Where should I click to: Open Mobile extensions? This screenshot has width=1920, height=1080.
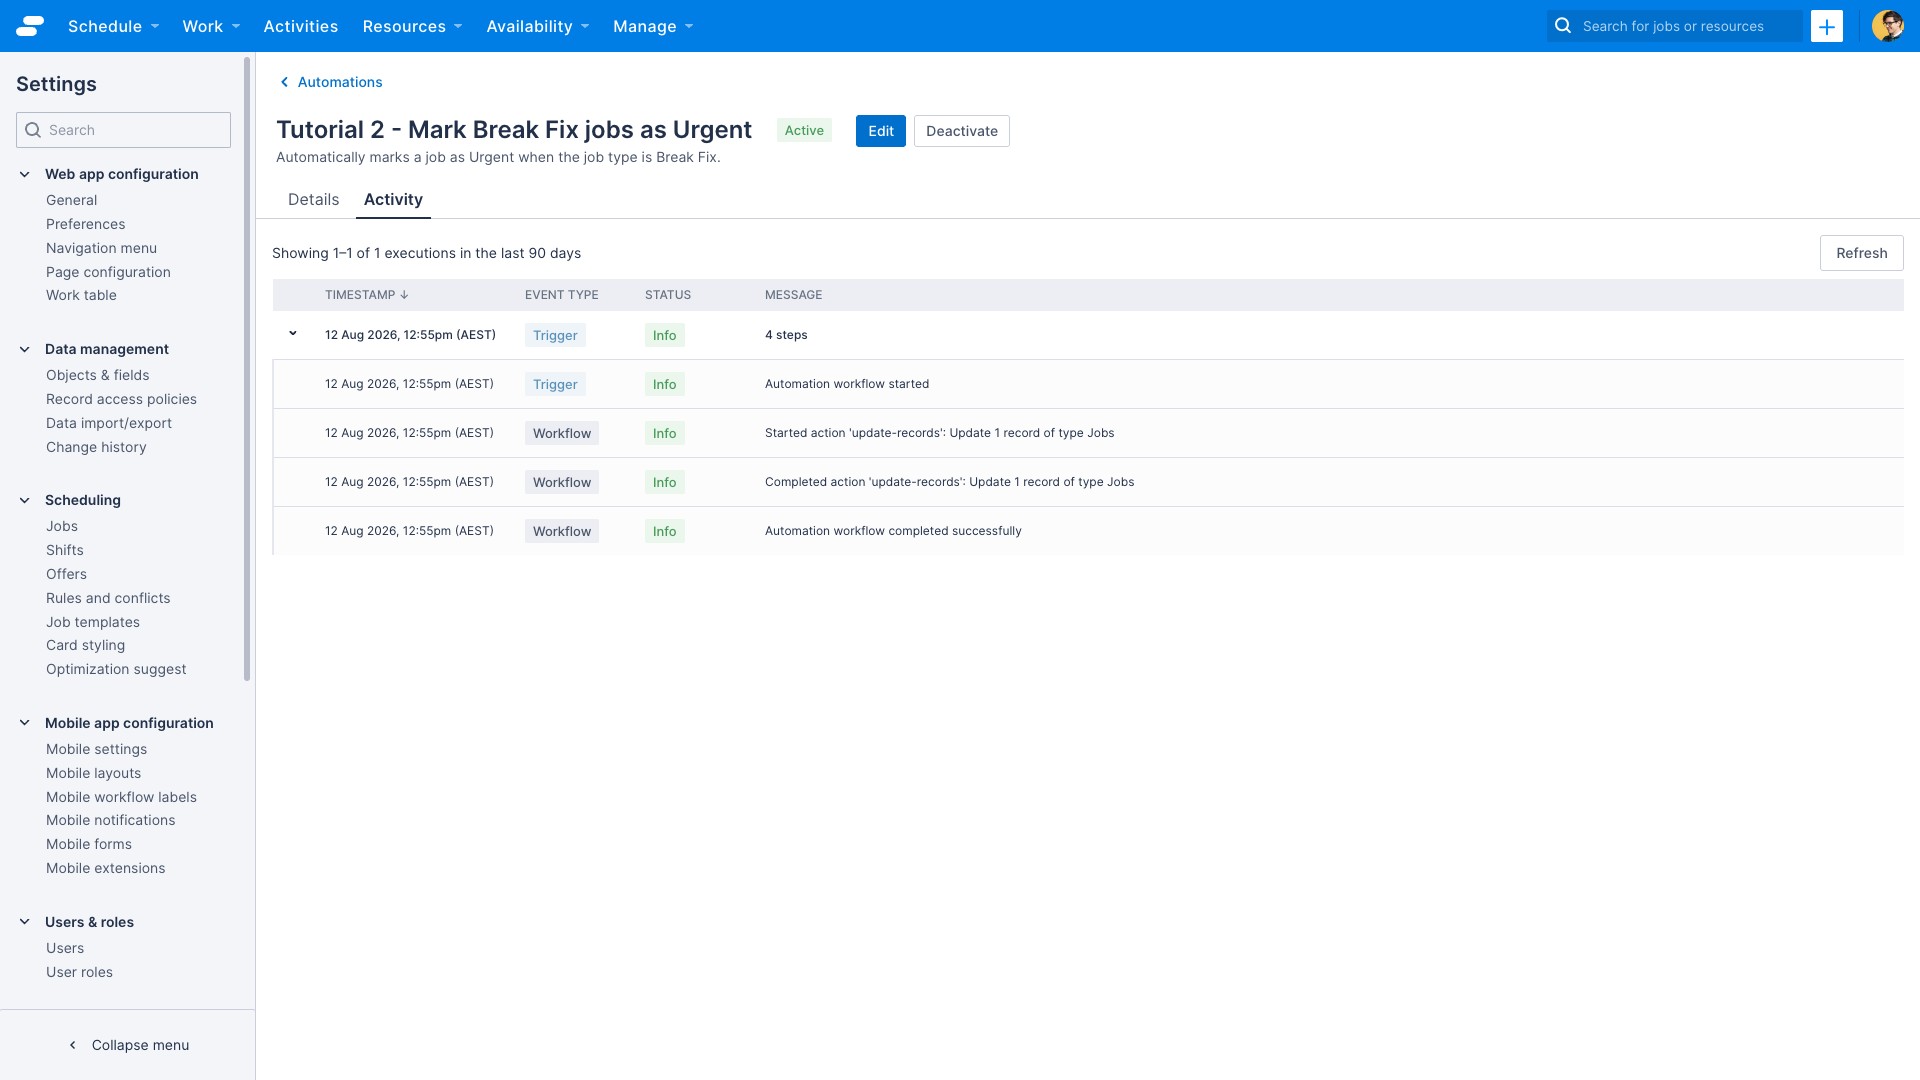coord(105,868)
